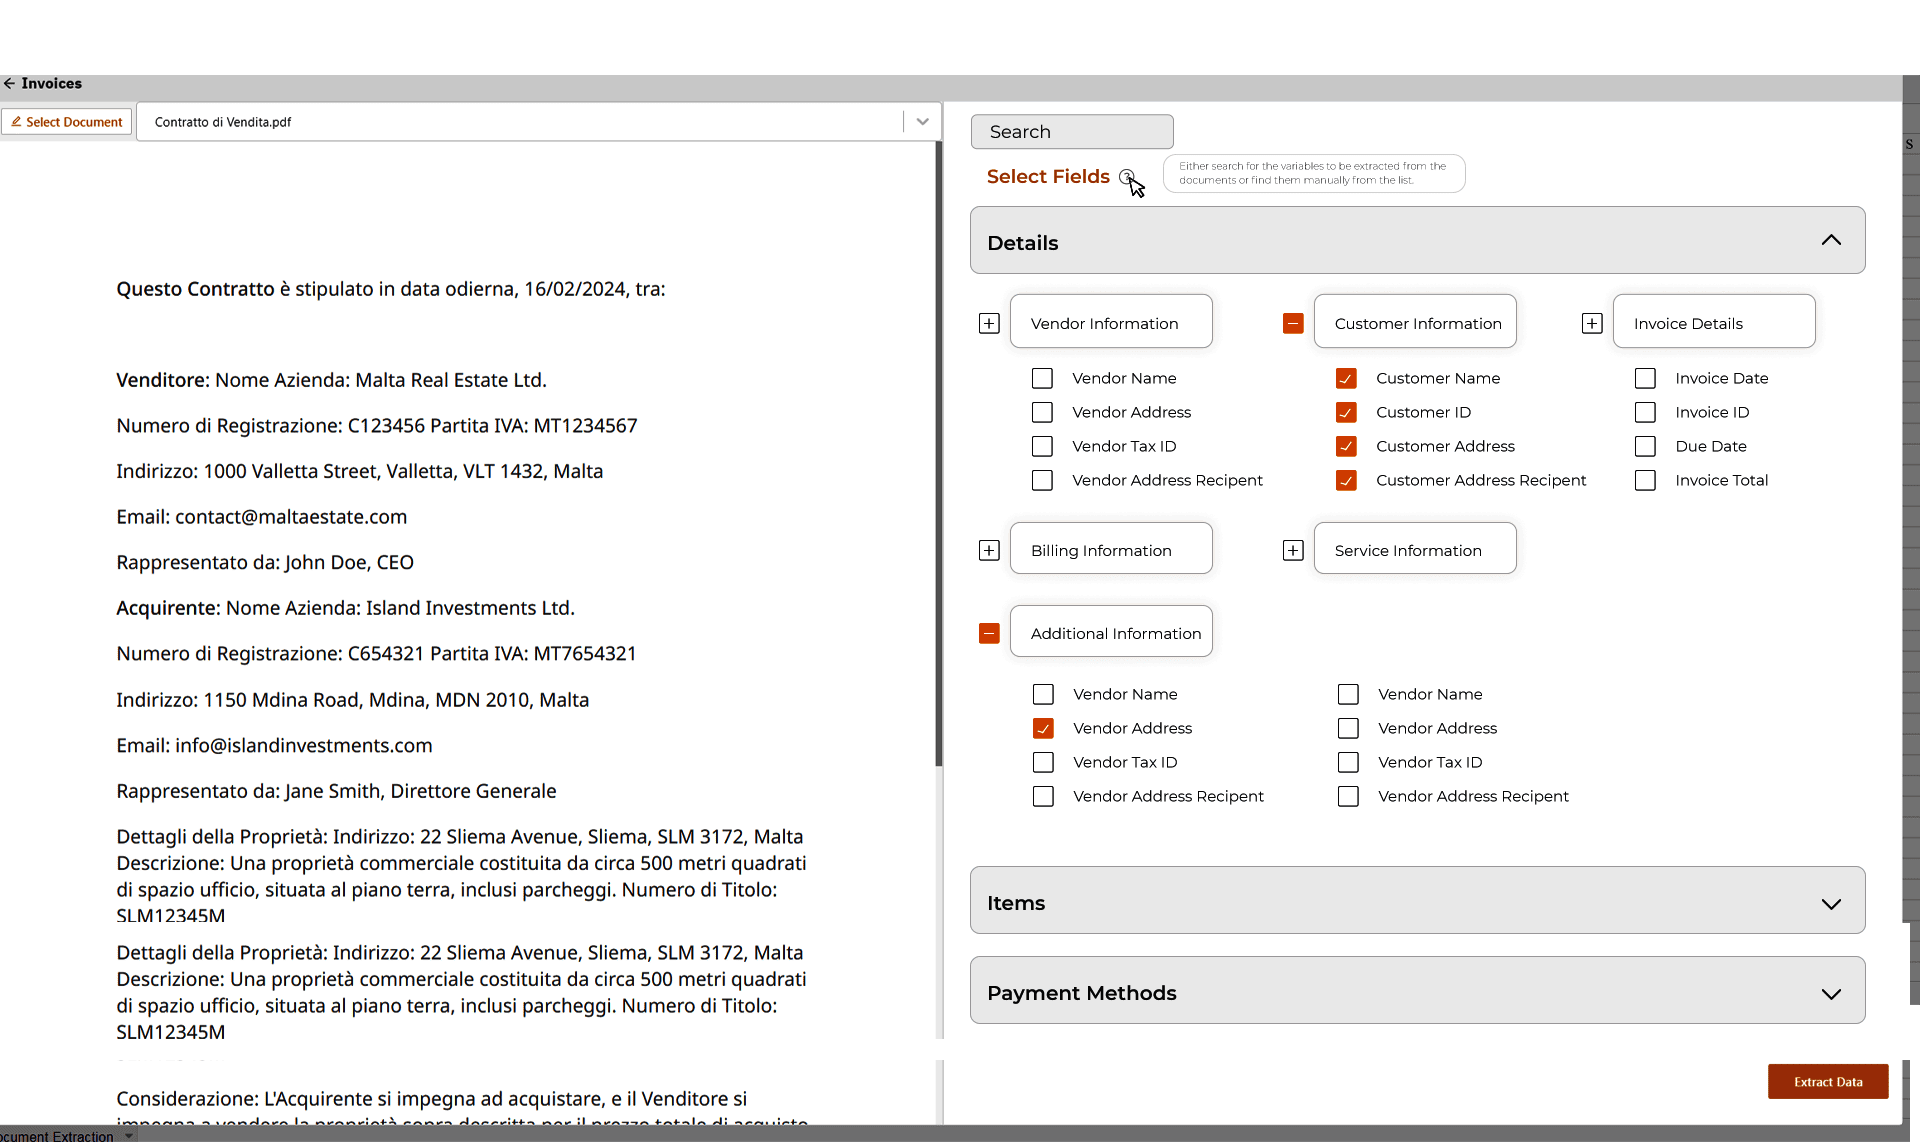
Task: Click the back arrow next to Invoices
Action: 9,84
